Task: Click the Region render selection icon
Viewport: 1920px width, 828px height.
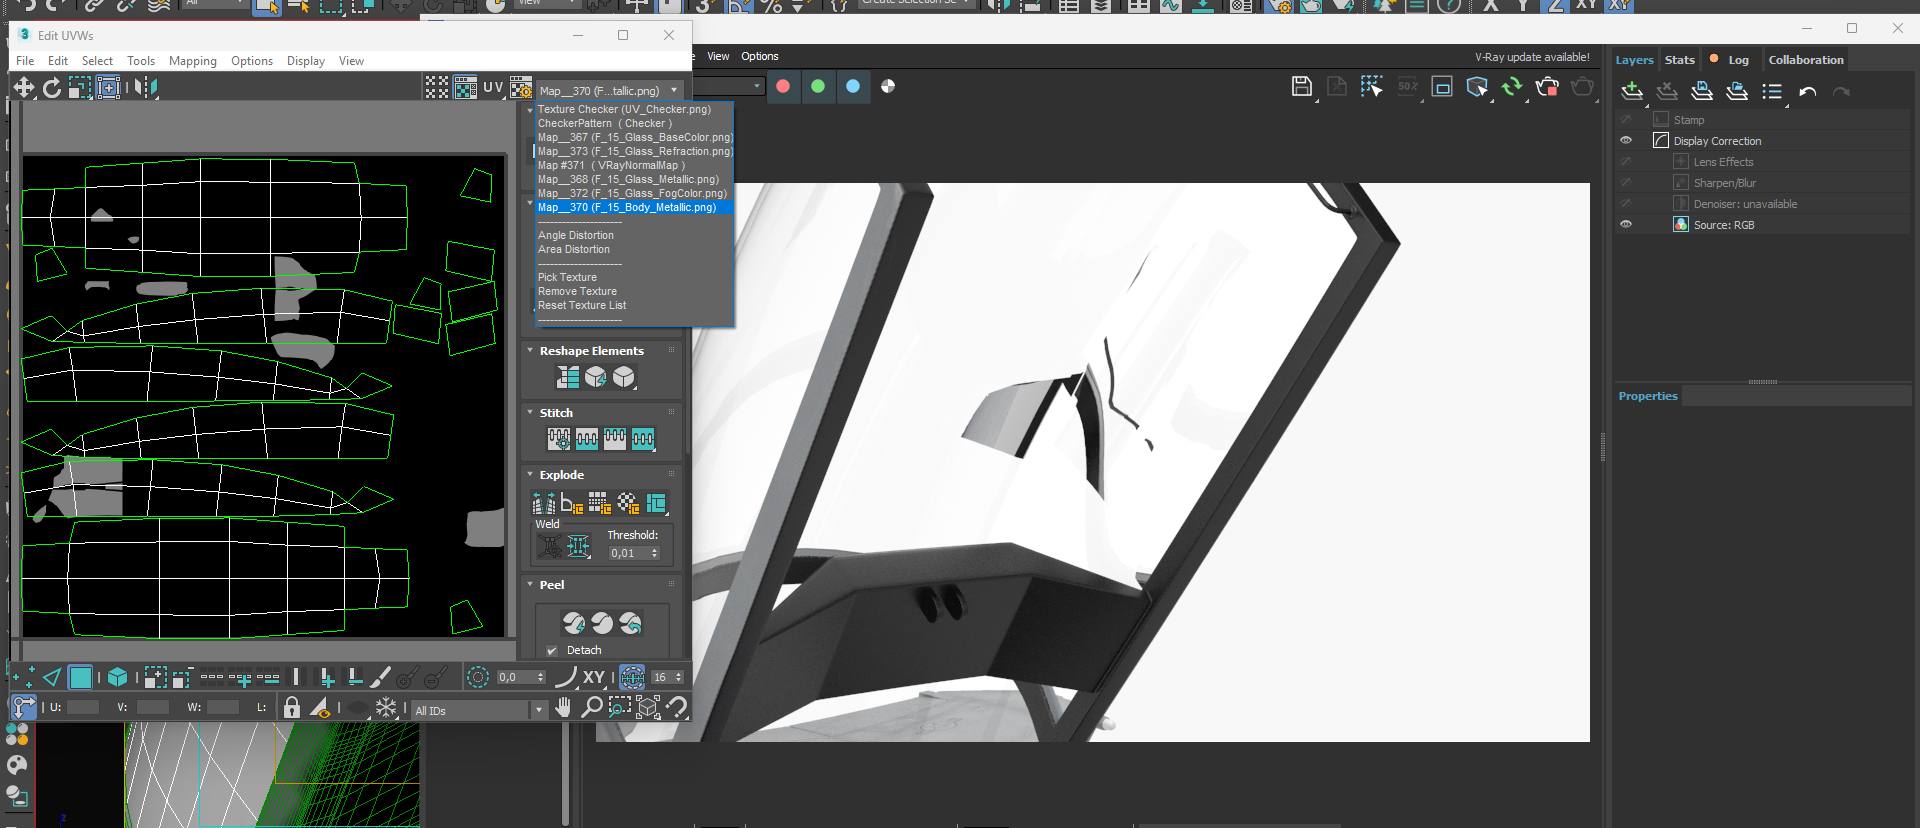Action: point(1372,87)
